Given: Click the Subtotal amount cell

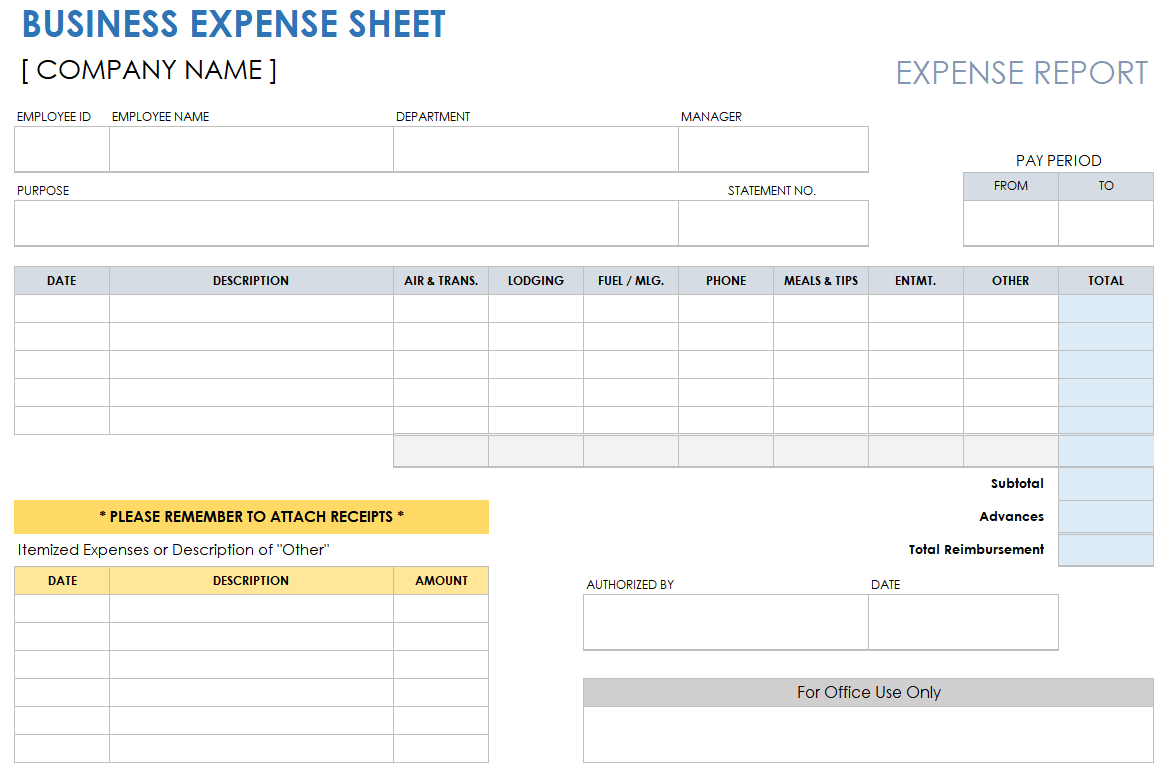Looking at the screenshot, I should coord(1105,483).
